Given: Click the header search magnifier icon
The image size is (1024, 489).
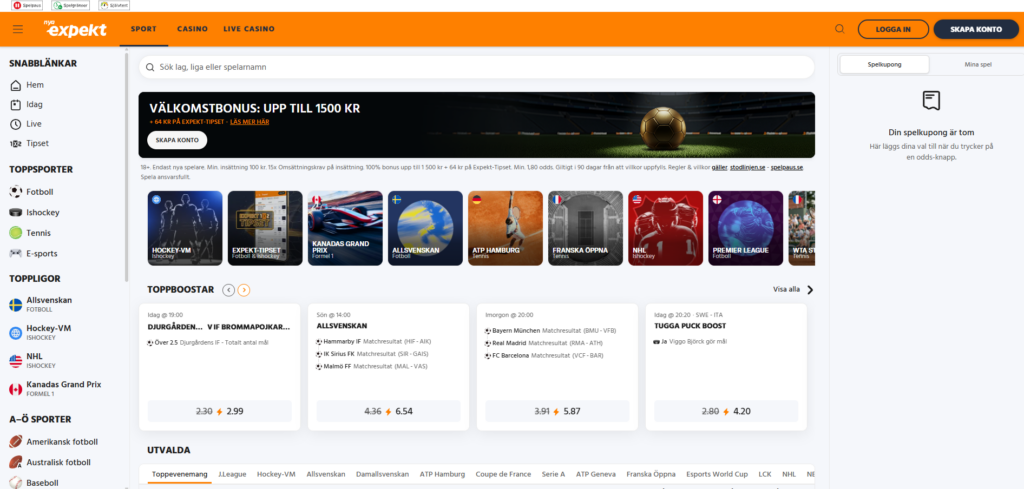Looking at the screenshot, I should click(840, 29).
